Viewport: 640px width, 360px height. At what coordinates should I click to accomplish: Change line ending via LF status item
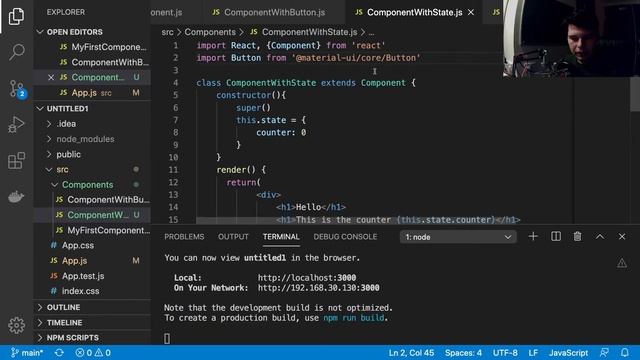533,353
